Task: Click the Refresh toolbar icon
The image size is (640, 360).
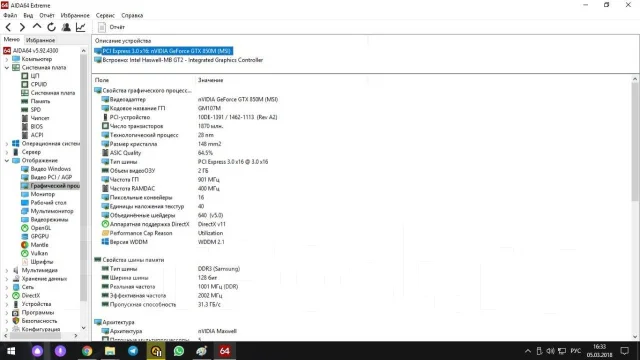Action: (x=51, y=27)
